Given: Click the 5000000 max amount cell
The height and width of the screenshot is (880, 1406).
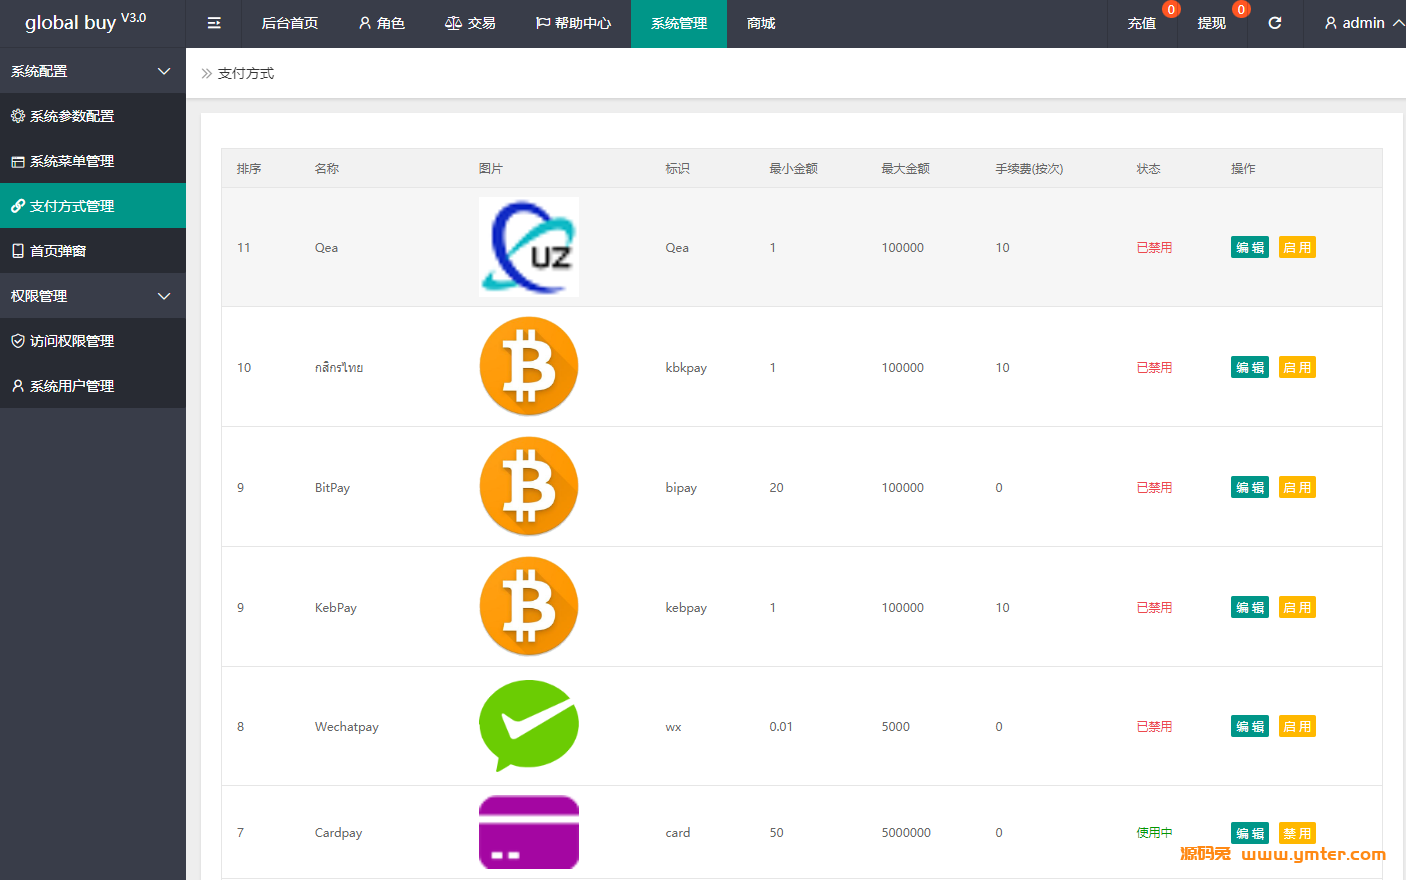Looking at the screenshot, I should tap(906, 832).
